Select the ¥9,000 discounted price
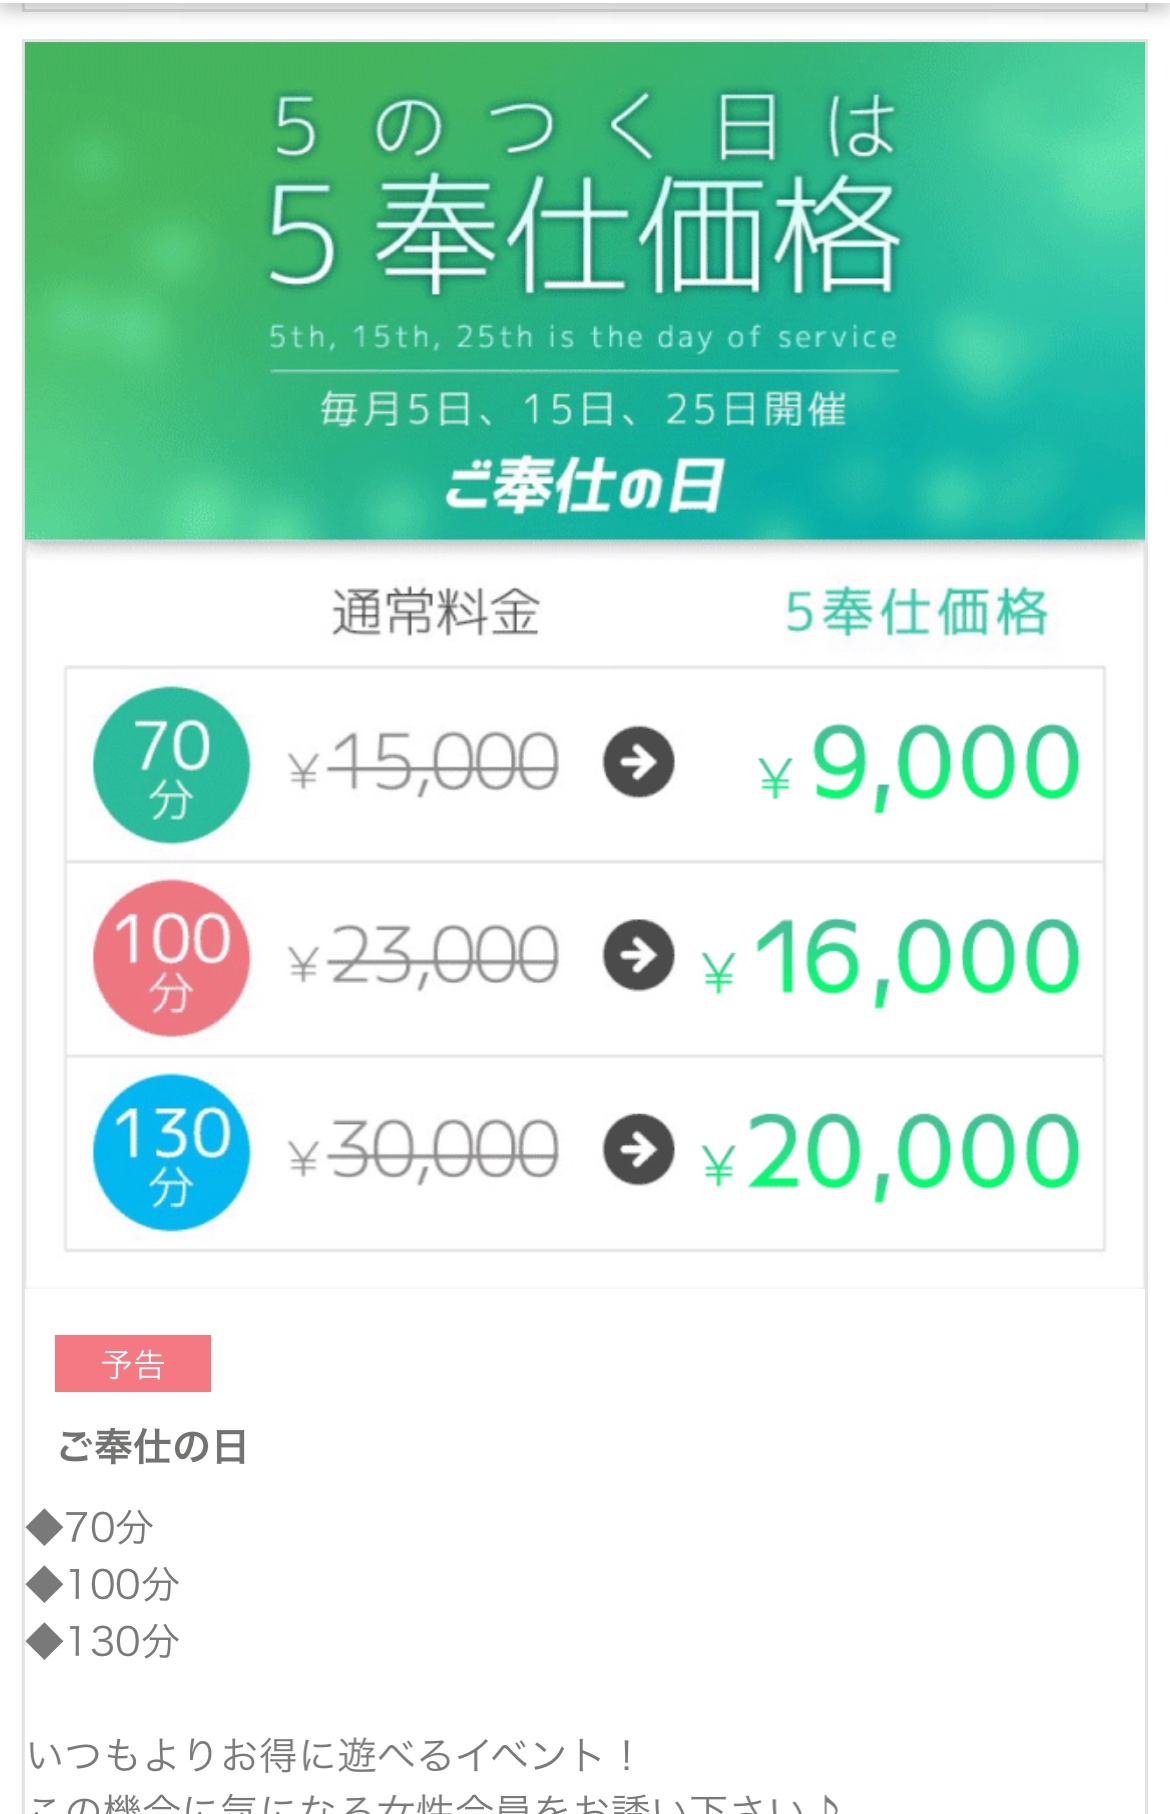Screen dimensions: 1170x1814 (x=919, y=765)
